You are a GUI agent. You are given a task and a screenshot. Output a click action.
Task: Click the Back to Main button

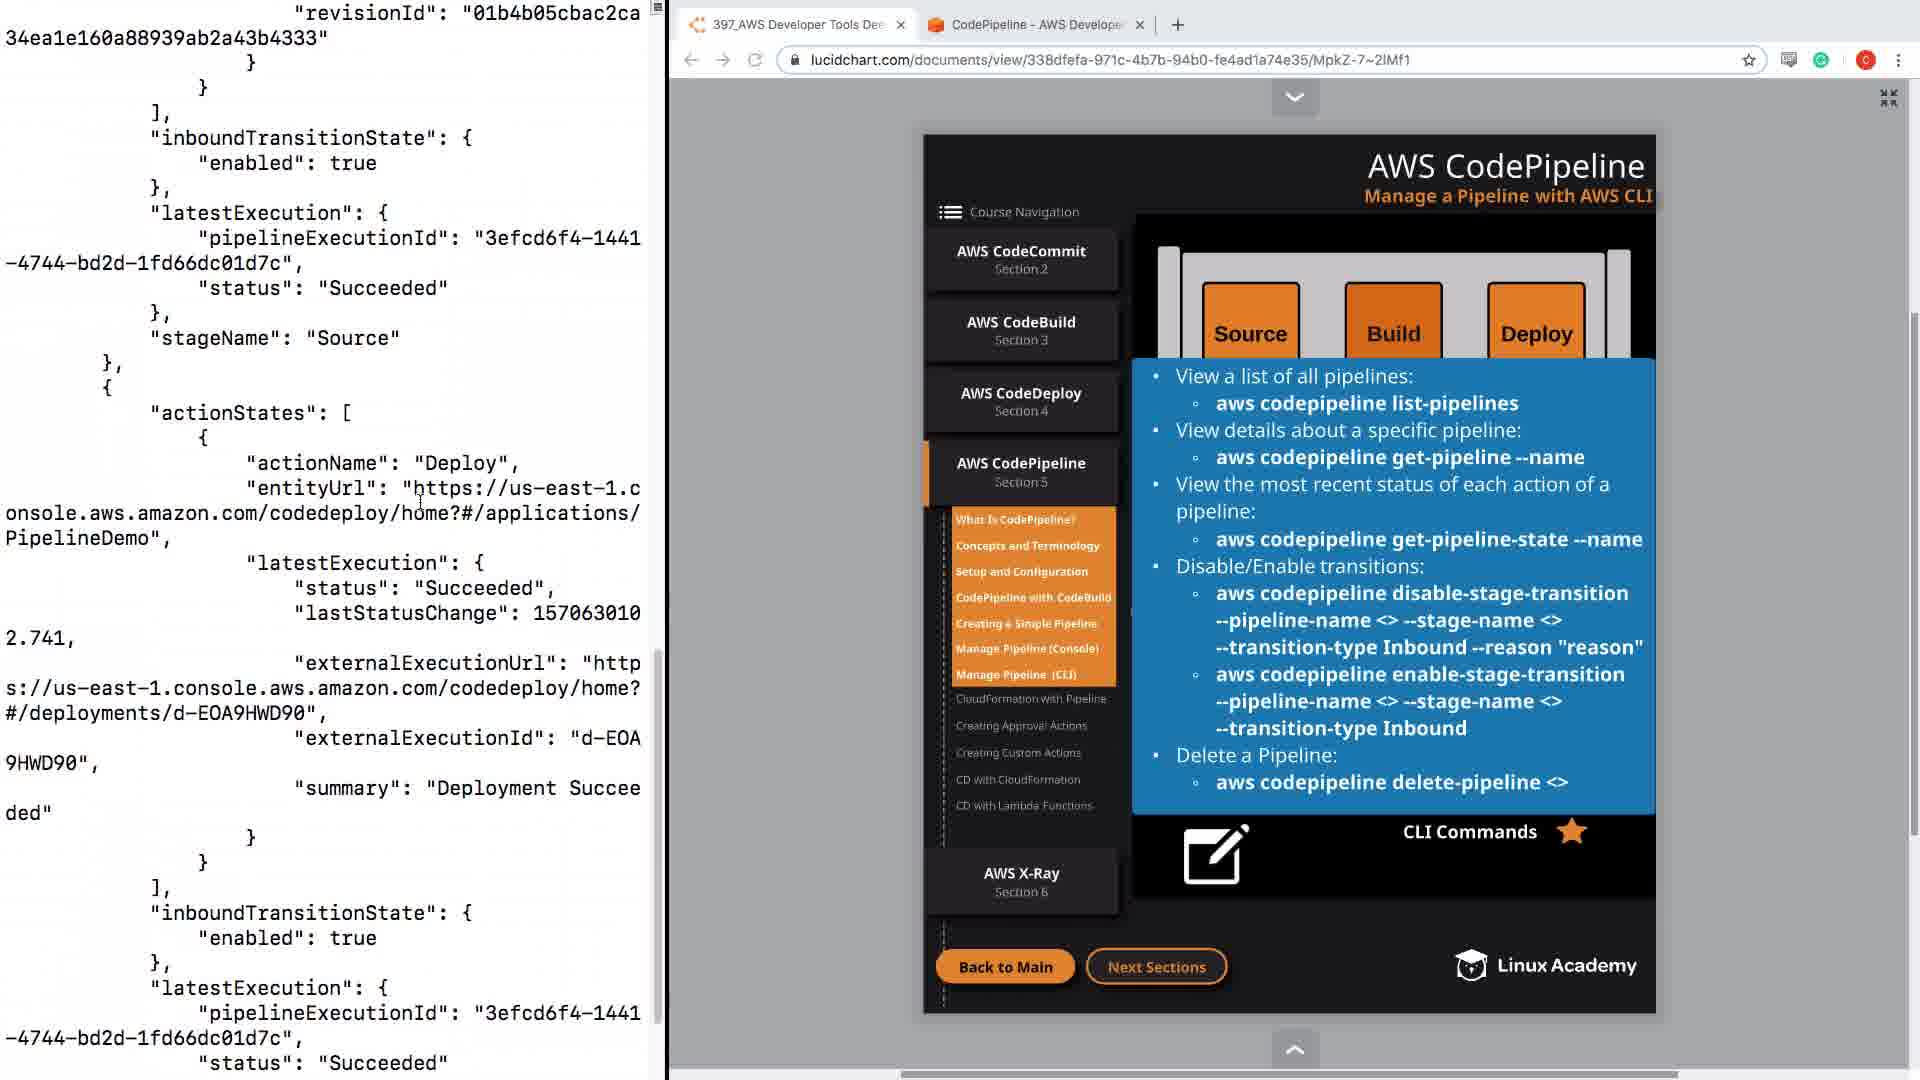tap(1005, 967)
